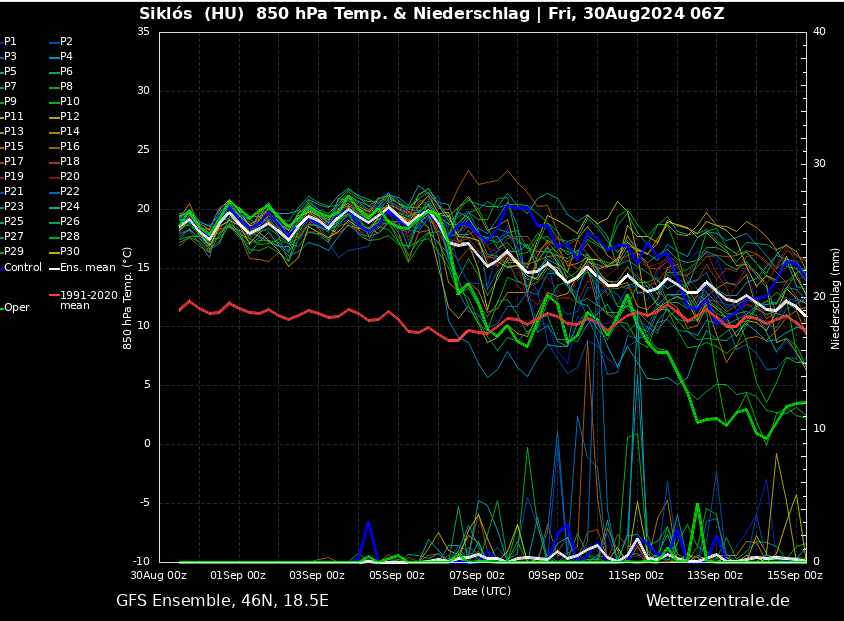The width and height of the screenshot is (844, 621).
Task: Click the P22 blue legend line marker
Action: click(54, 192)
